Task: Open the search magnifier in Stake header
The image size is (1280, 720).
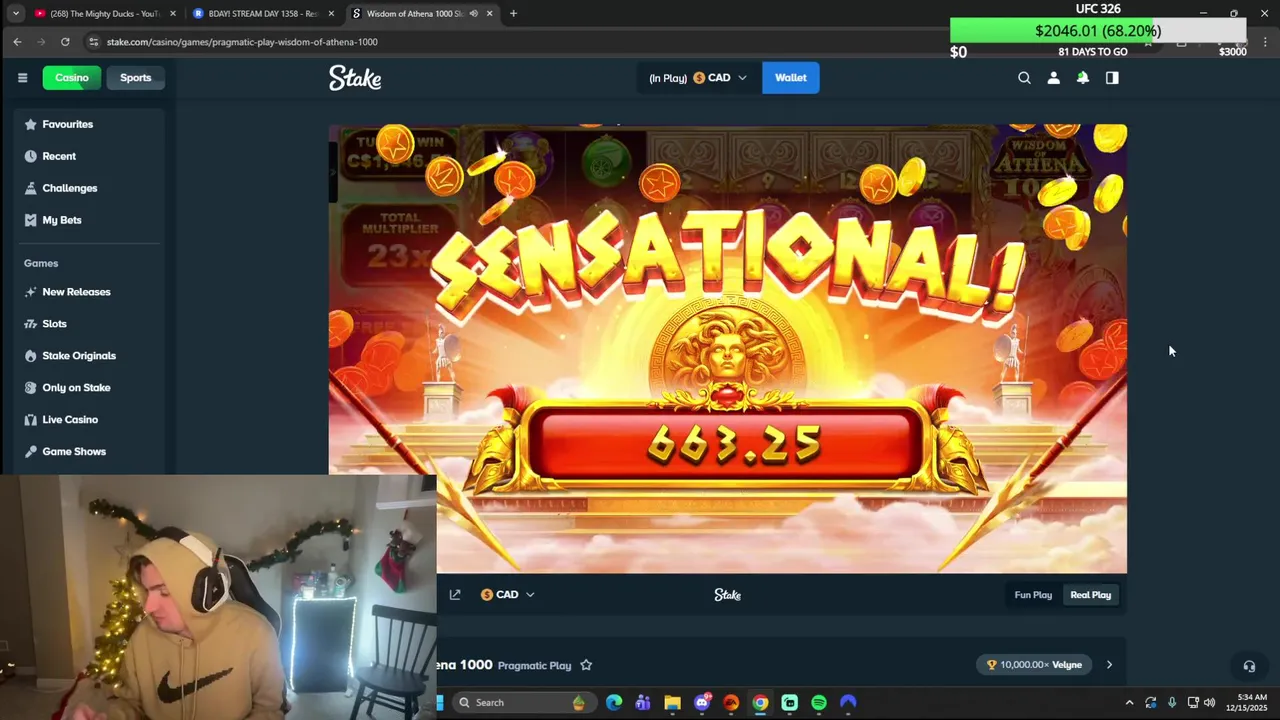Action: click(x=1024, y=78)
